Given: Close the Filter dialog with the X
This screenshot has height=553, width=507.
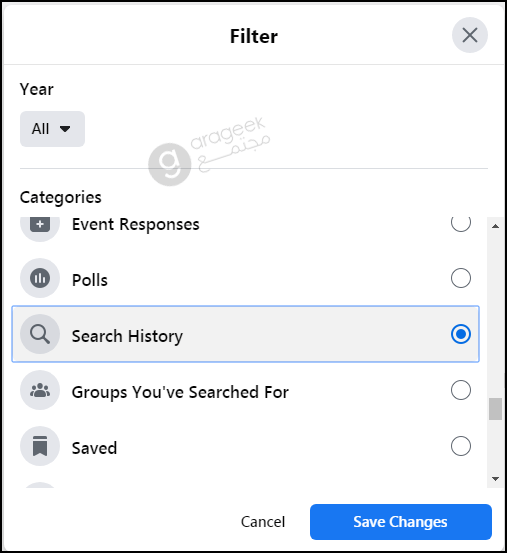Looking at the screenshot, I should [x=470, y=35].
